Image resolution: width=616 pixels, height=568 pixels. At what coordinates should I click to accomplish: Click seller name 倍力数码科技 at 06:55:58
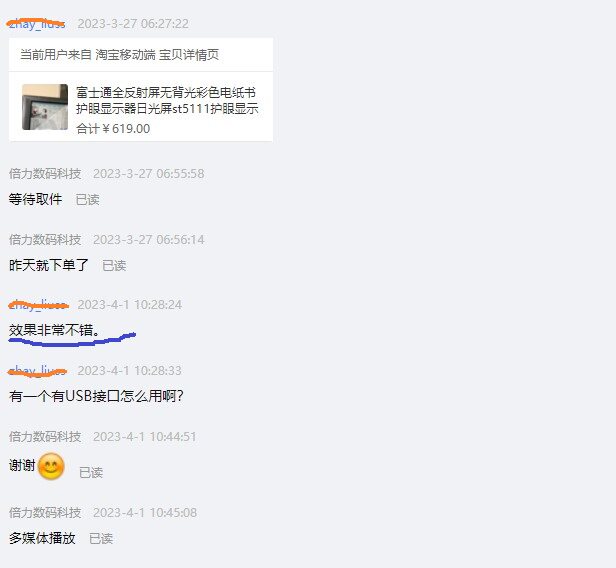coord(45,174)
